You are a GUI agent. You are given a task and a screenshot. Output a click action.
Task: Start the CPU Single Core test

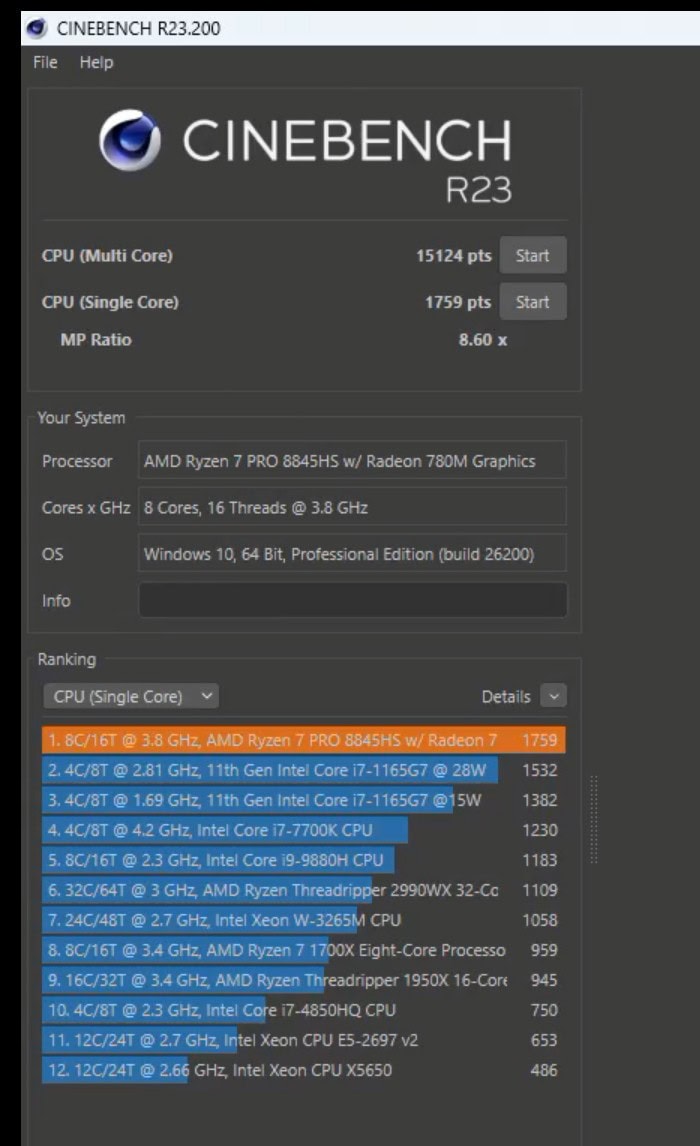click(x=532, y=302)
